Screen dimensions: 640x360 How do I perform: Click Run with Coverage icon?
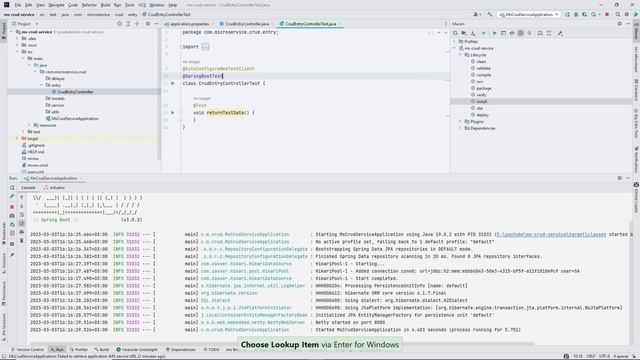coord(584,14)
